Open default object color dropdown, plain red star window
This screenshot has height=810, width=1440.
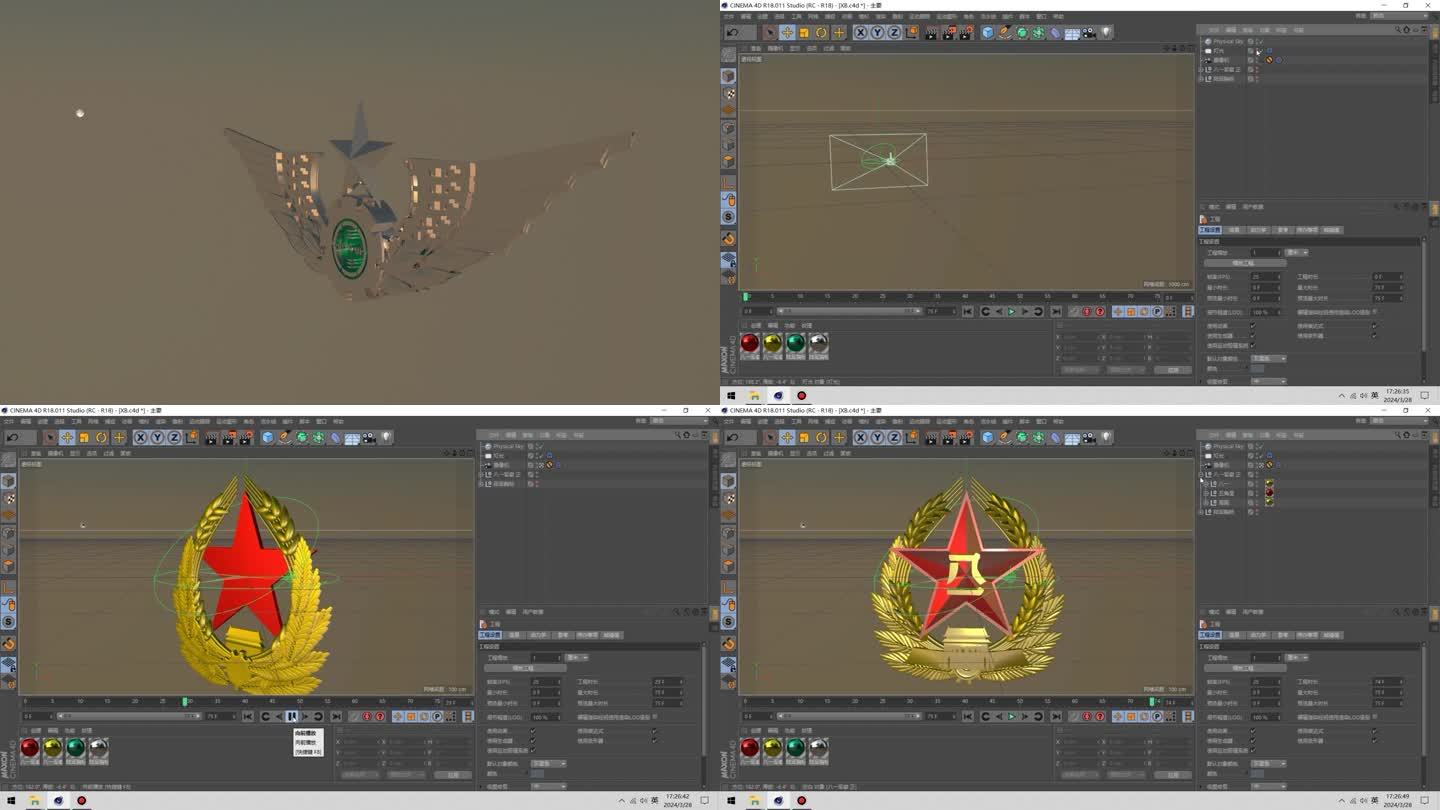(x=548, y=763)
